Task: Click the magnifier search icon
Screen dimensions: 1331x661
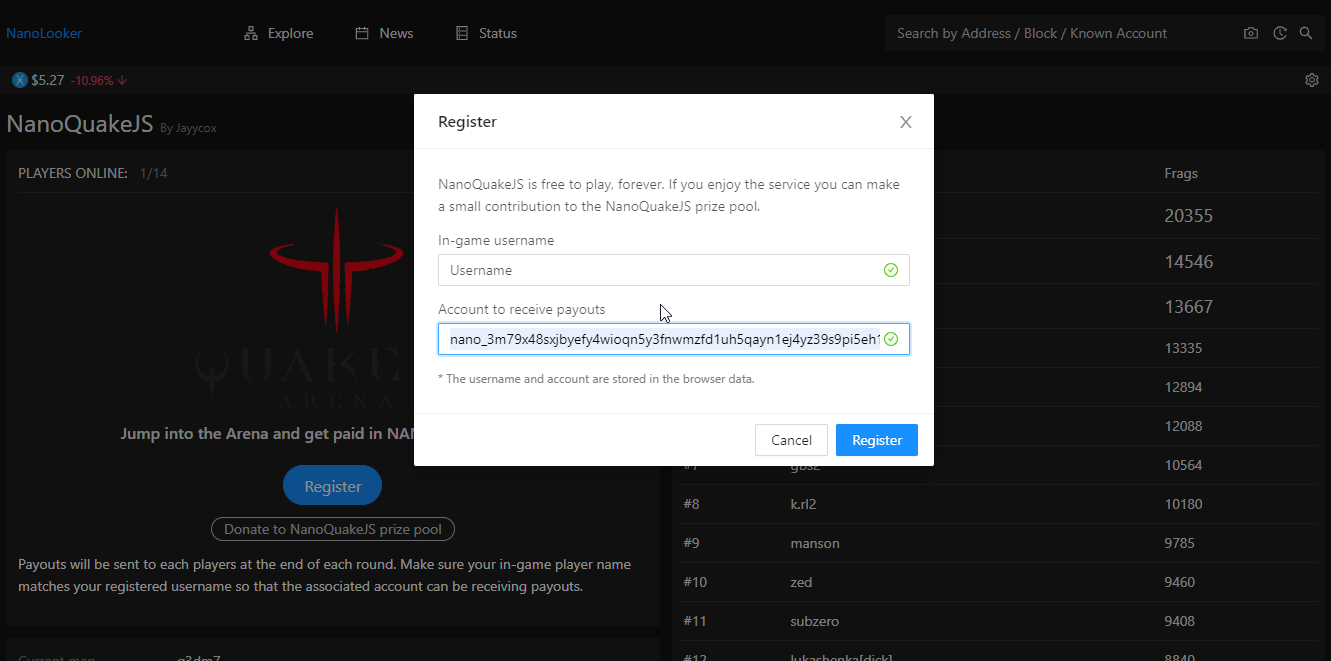Action: click(x=1306, y=33)
